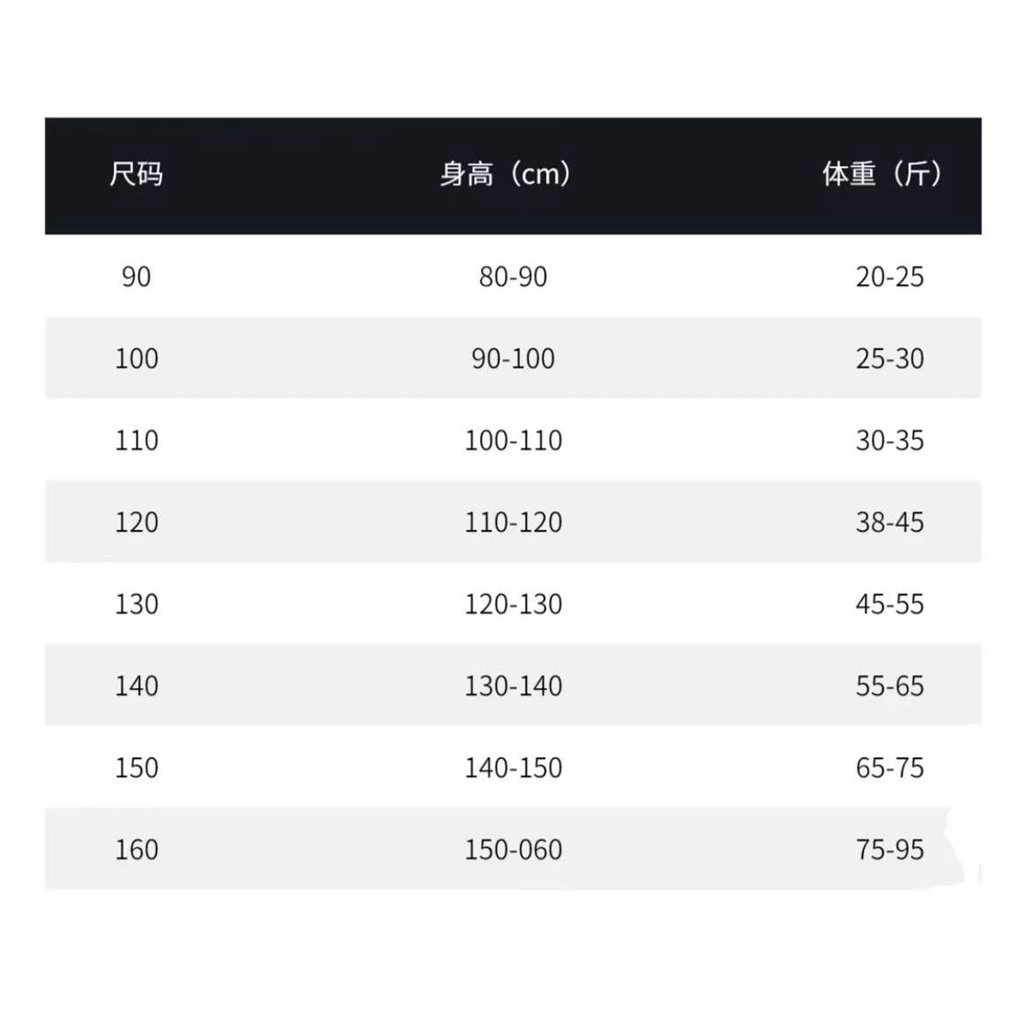Click the 140-150 height cell
Image resolution: width=1024 pixels, height=1024 pixels.
tap(513, 769)
